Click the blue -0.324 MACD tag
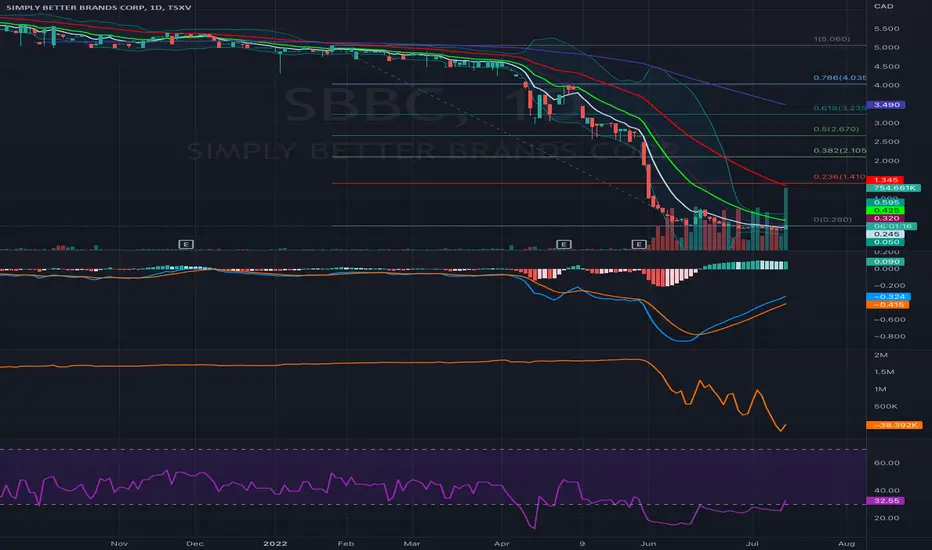 888,296
